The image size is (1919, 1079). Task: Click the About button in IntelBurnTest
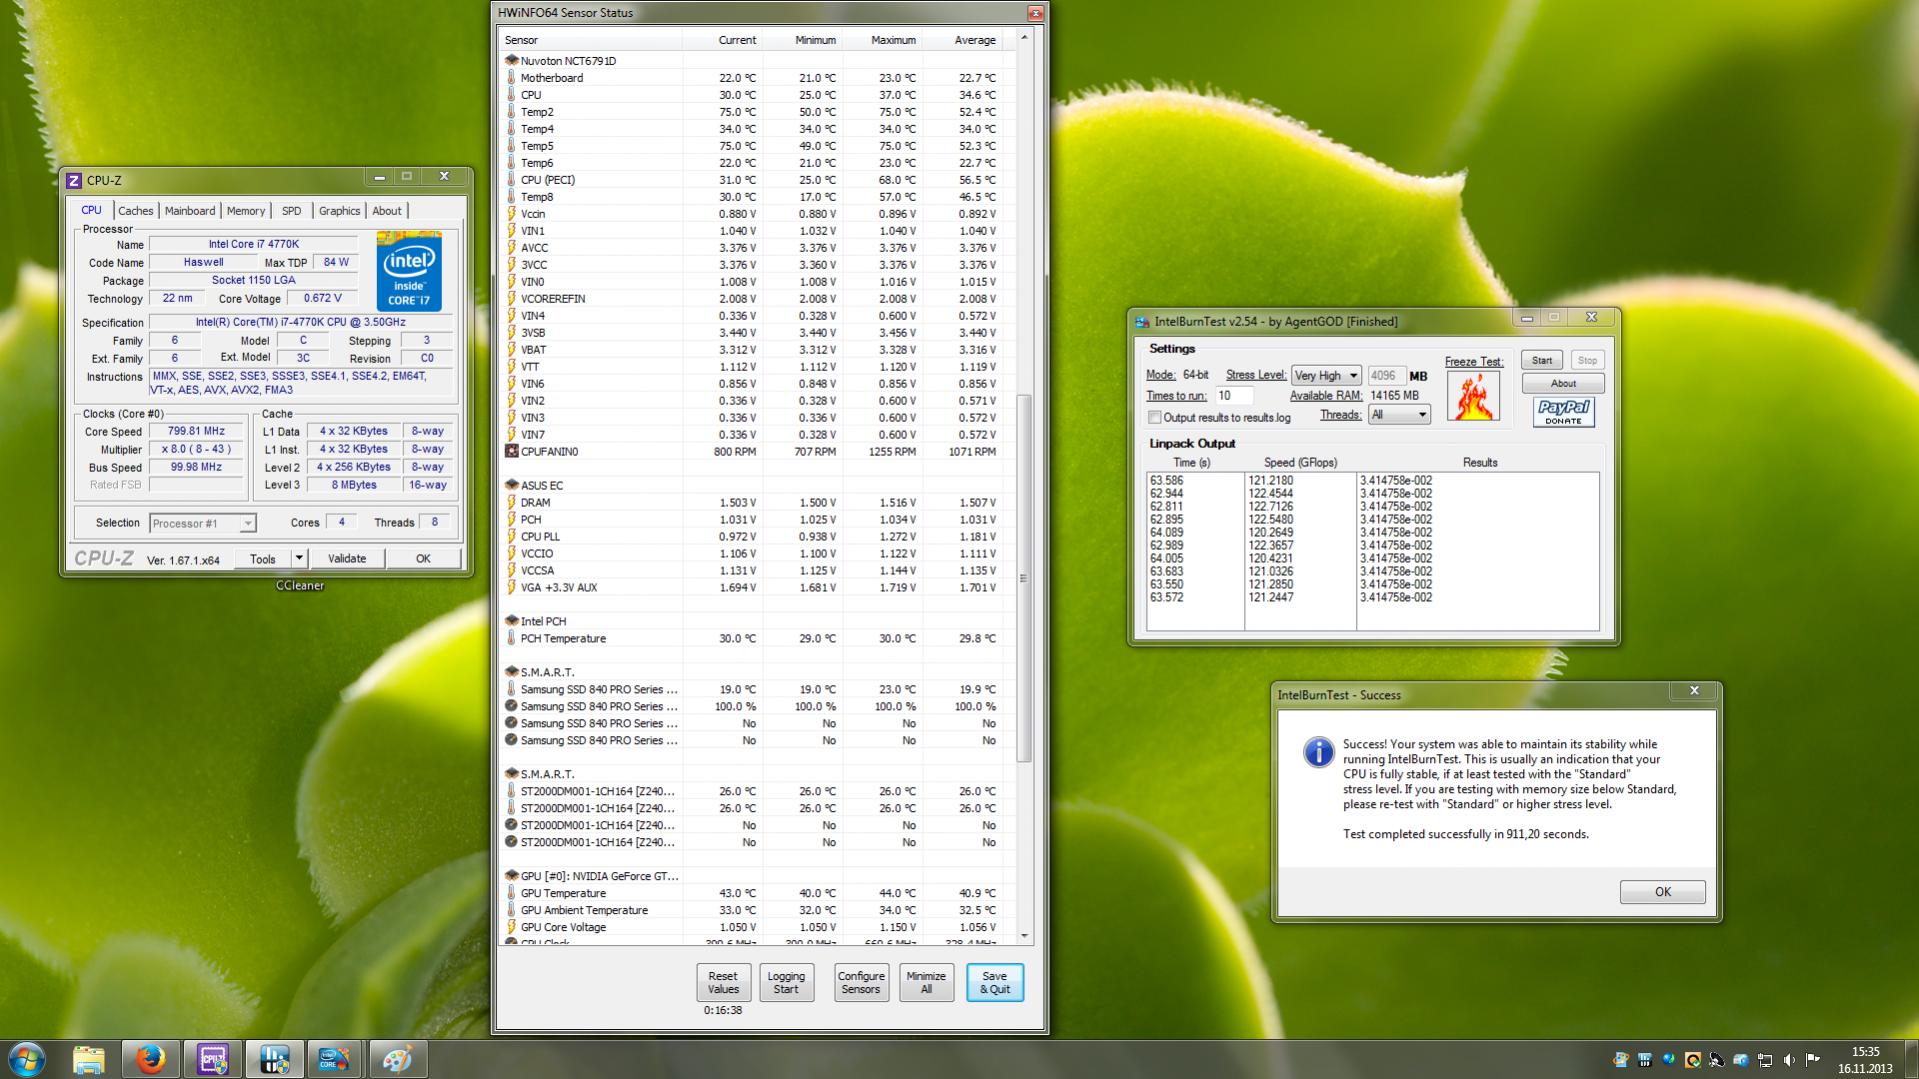1563,383
